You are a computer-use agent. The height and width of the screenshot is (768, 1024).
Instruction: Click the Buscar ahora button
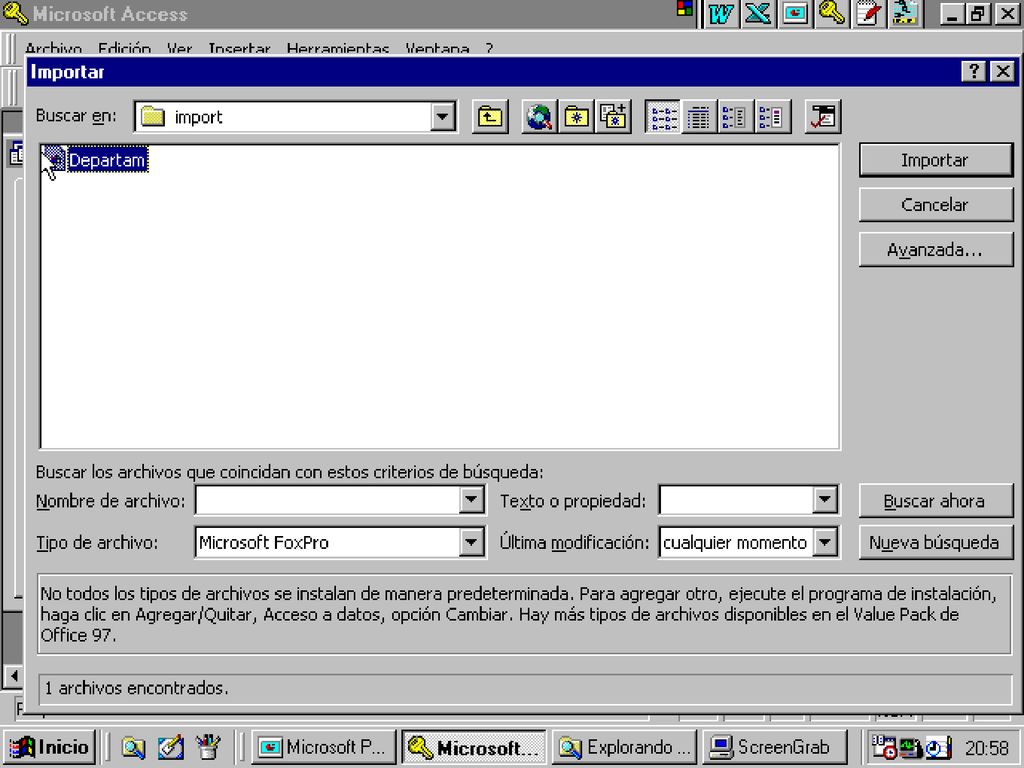coord(936,501)
